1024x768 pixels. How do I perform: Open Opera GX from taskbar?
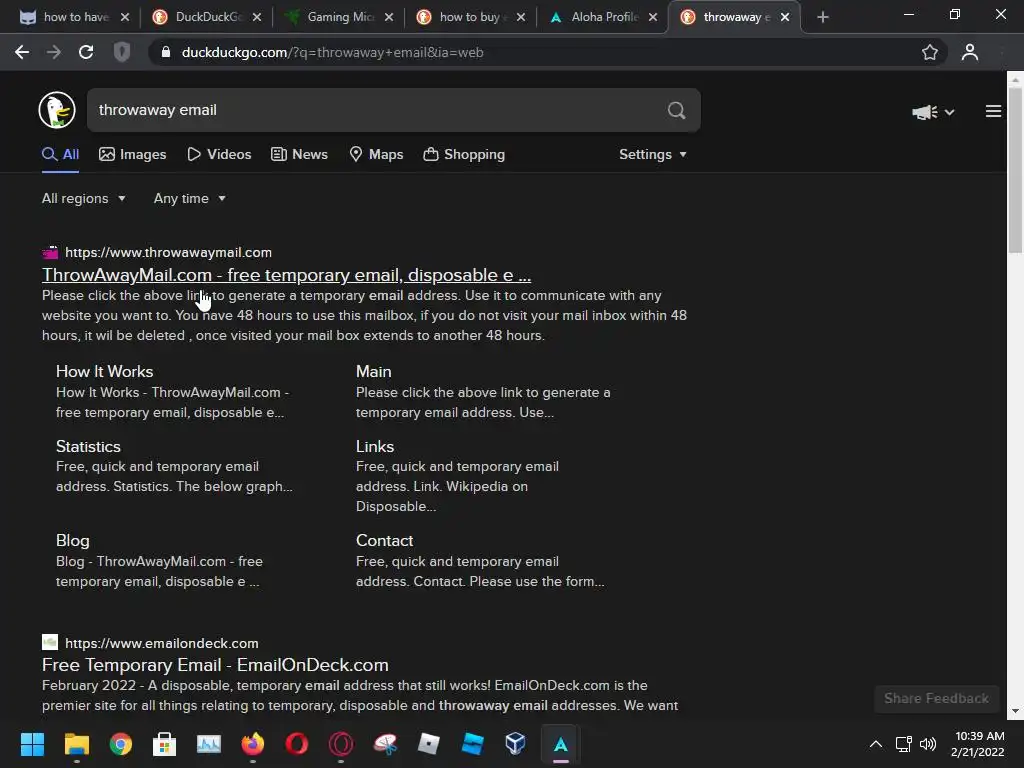pyautogui.click(x=341, y=744)
